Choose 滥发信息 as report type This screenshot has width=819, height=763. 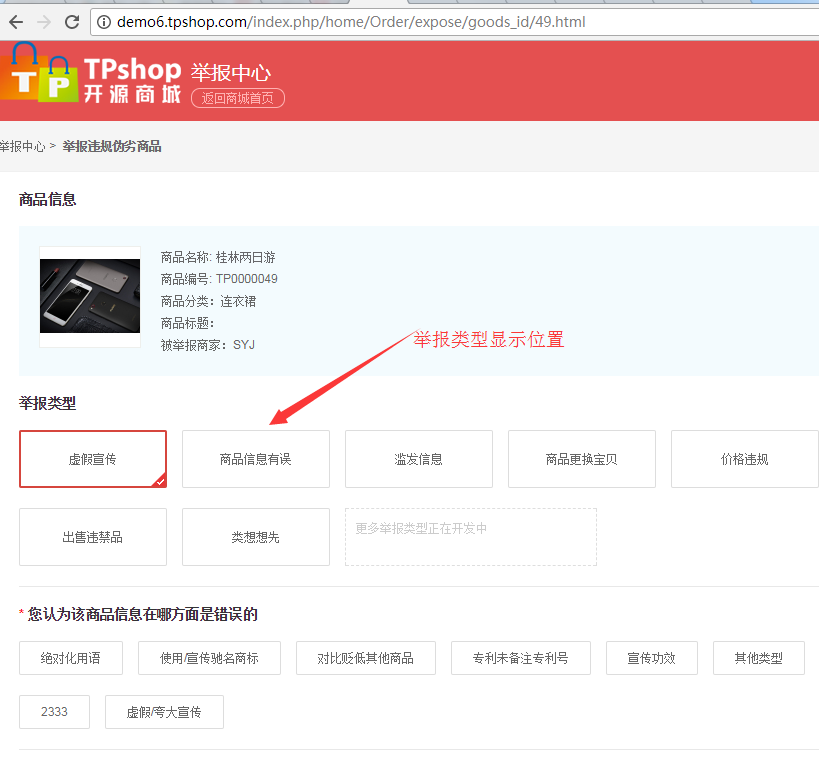pos(418,459)
